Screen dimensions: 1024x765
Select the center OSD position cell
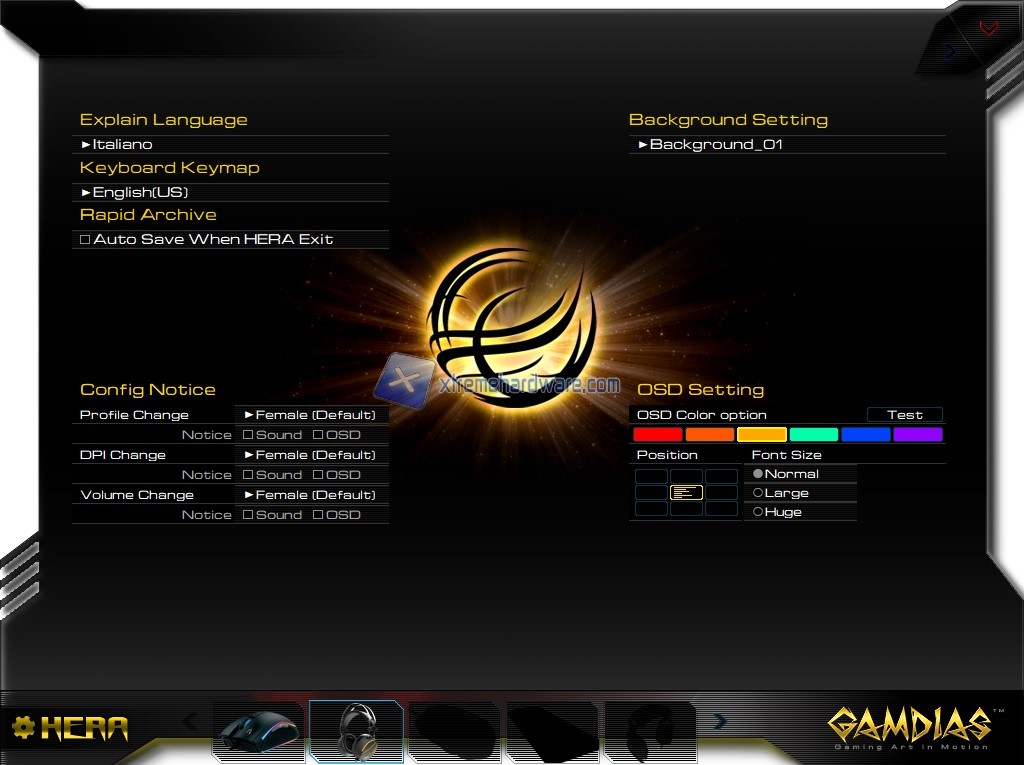(686, 493)
